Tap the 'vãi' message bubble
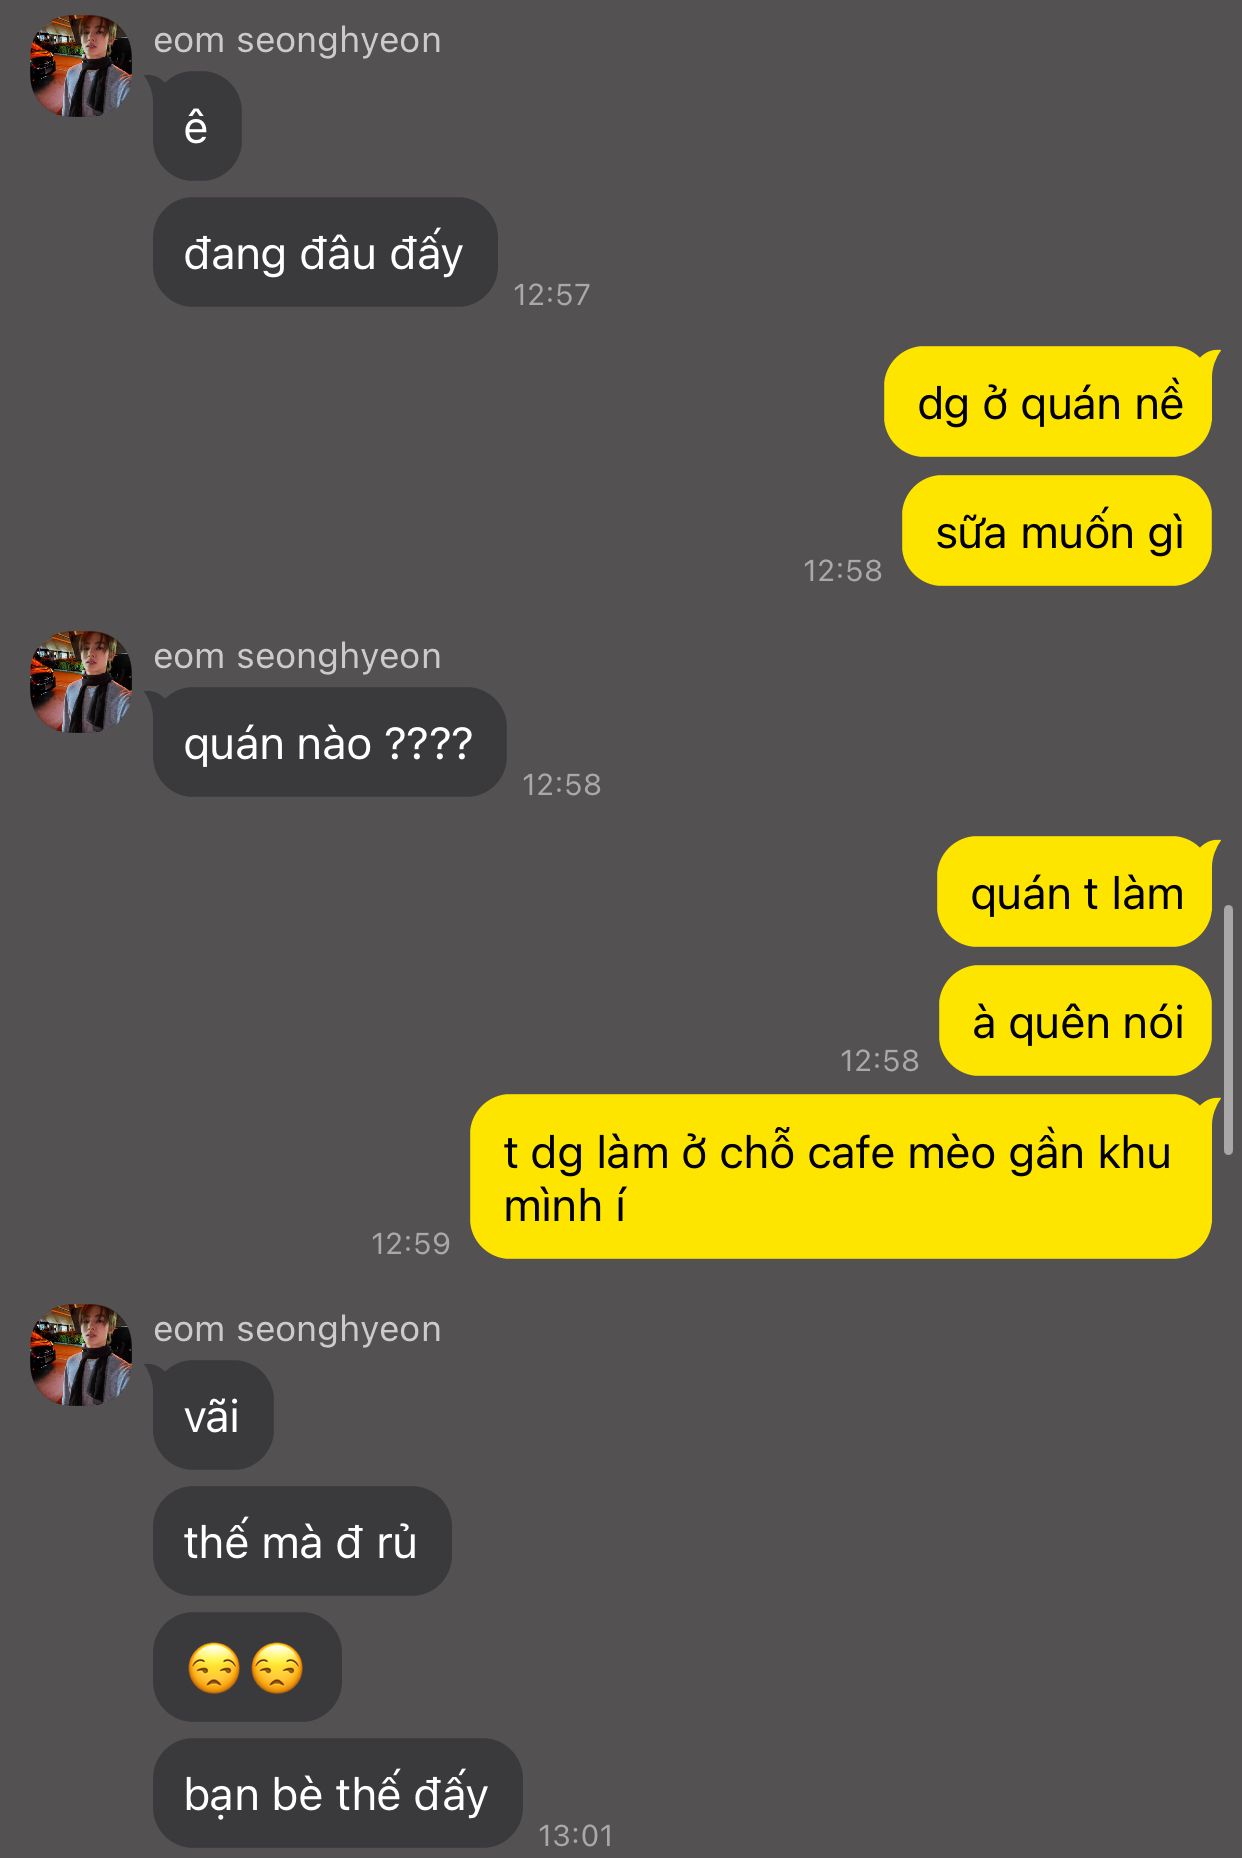Image resolution: width=1242 pixels, height=1858 pixels. tap(213, 1415)
